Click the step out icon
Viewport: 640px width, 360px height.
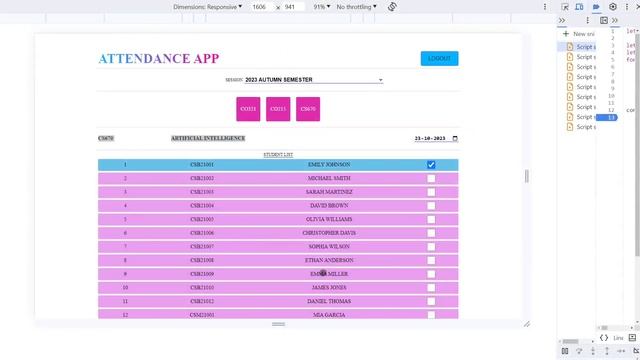coord(607,351)
